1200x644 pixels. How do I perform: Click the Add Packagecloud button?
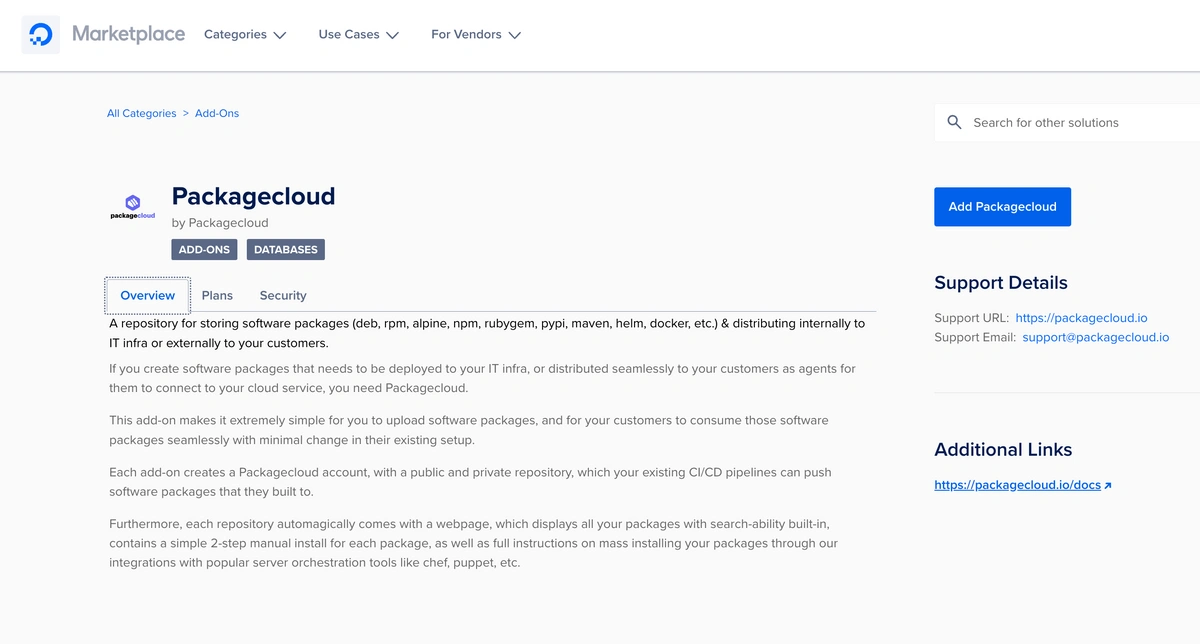(x=1002, y=206)
